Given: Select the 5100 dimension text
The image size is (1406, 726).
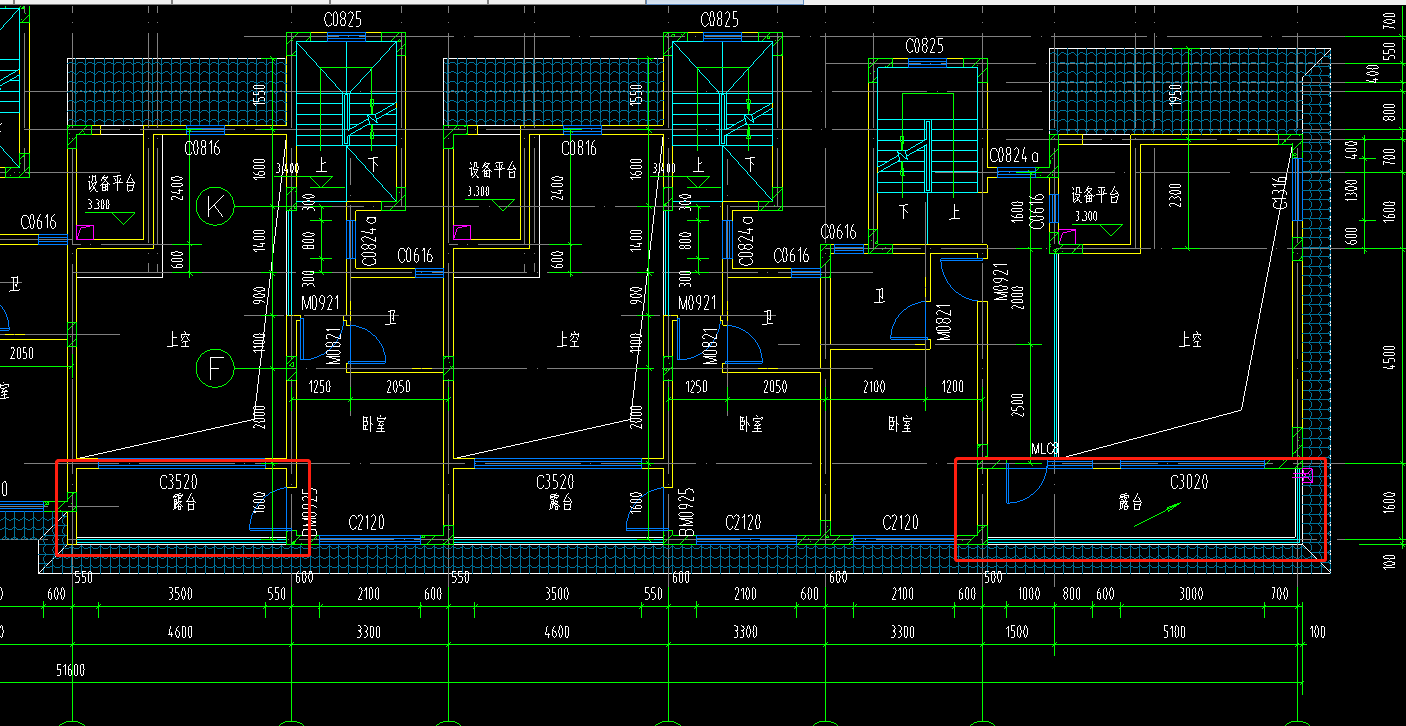Looking at the screenshot, I should coord(1174,632).
